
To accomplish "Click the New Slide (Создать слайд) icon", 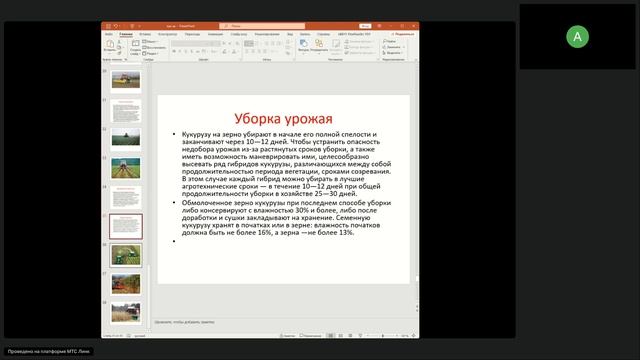I will (x=135, y=43).
